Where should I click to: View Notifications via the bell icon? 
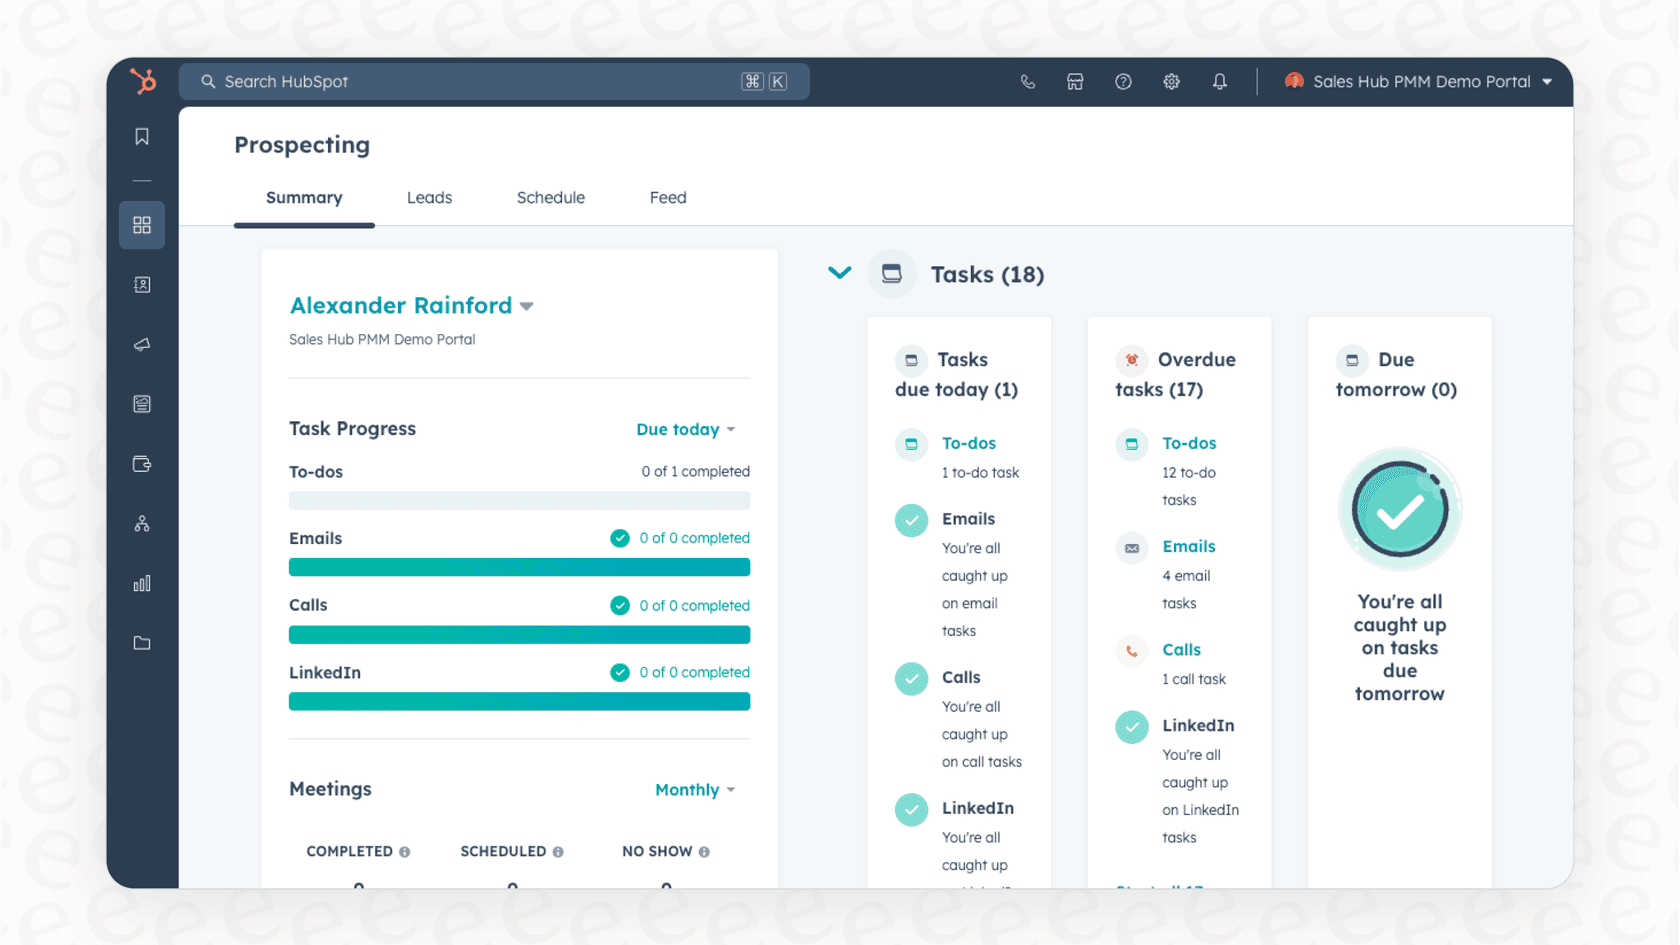tap(1219, 81)
